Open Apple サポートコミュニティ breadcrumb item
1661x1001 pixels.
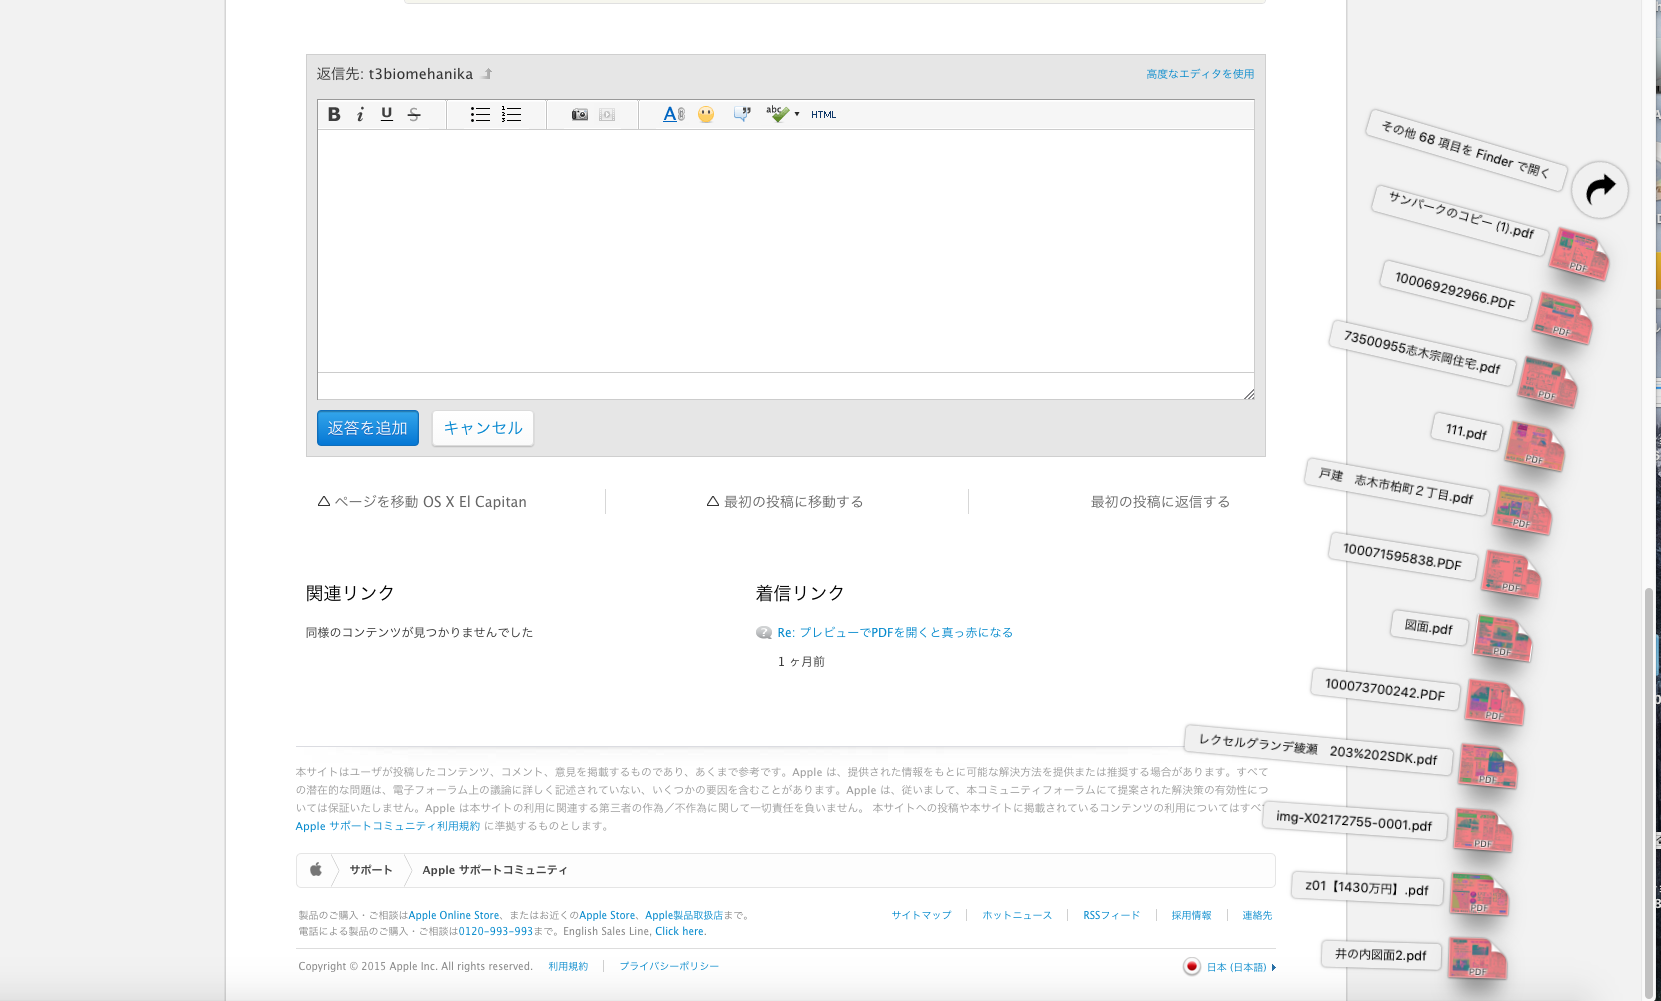pos(495,870)
